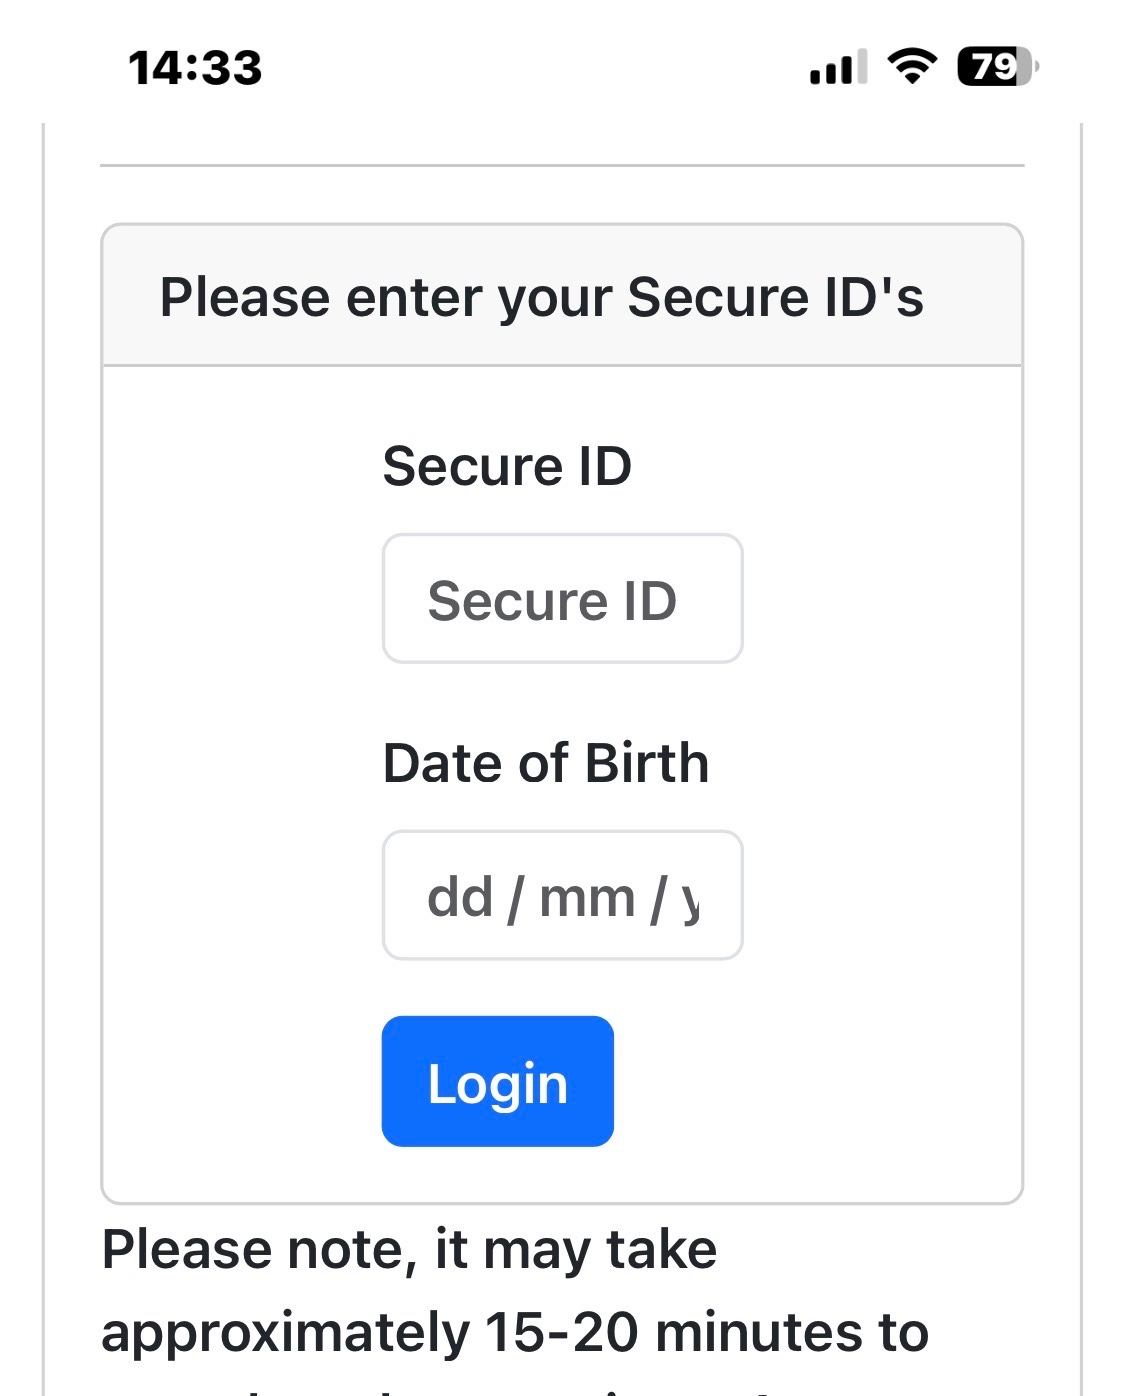Click the word "approximately" in the note

285,1333
